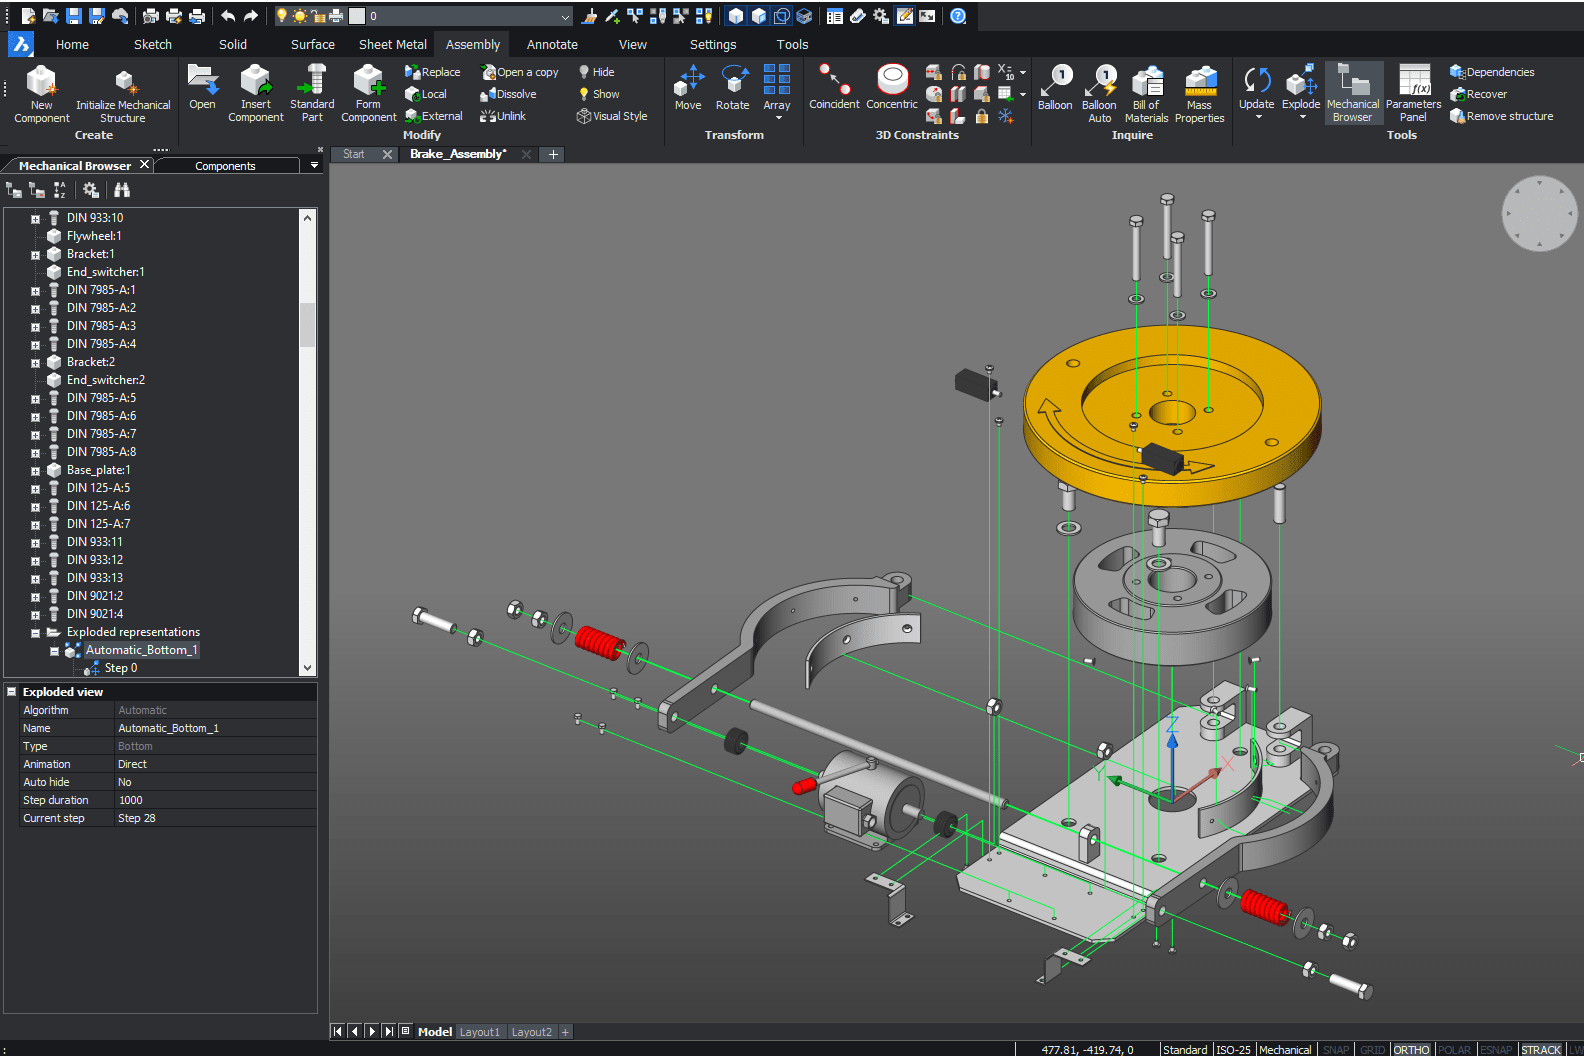
Task: Enable SNAP in the status bar
Action: point(1336,1049)
